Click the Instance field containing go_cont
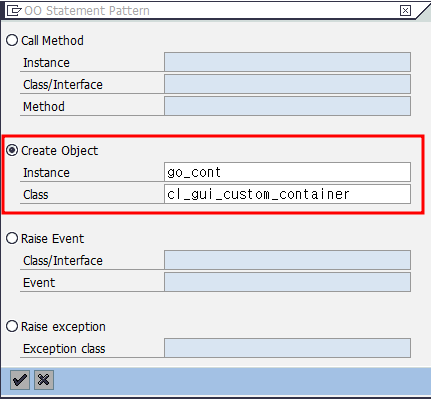431x399 pixels. [x=287, y=172]
